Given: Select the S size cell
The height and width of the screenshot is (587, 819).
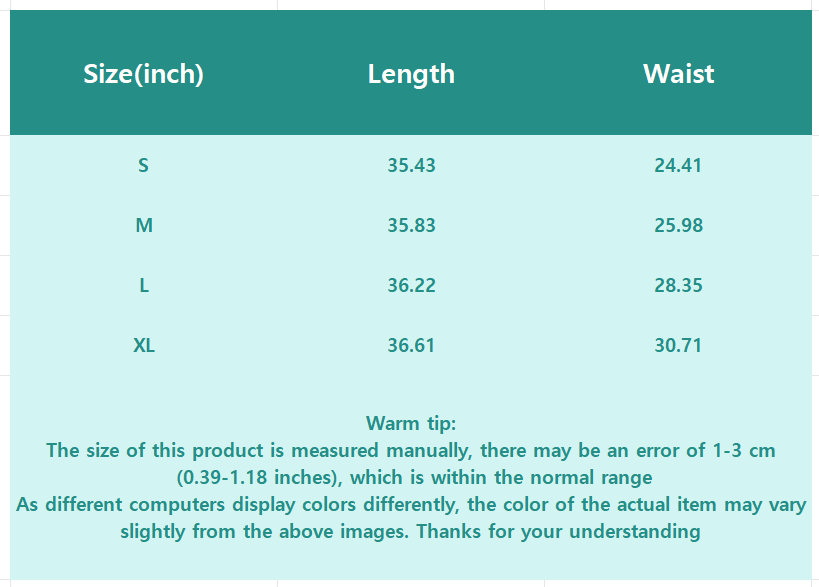Looking at the screenshot, I should [144, 165].
